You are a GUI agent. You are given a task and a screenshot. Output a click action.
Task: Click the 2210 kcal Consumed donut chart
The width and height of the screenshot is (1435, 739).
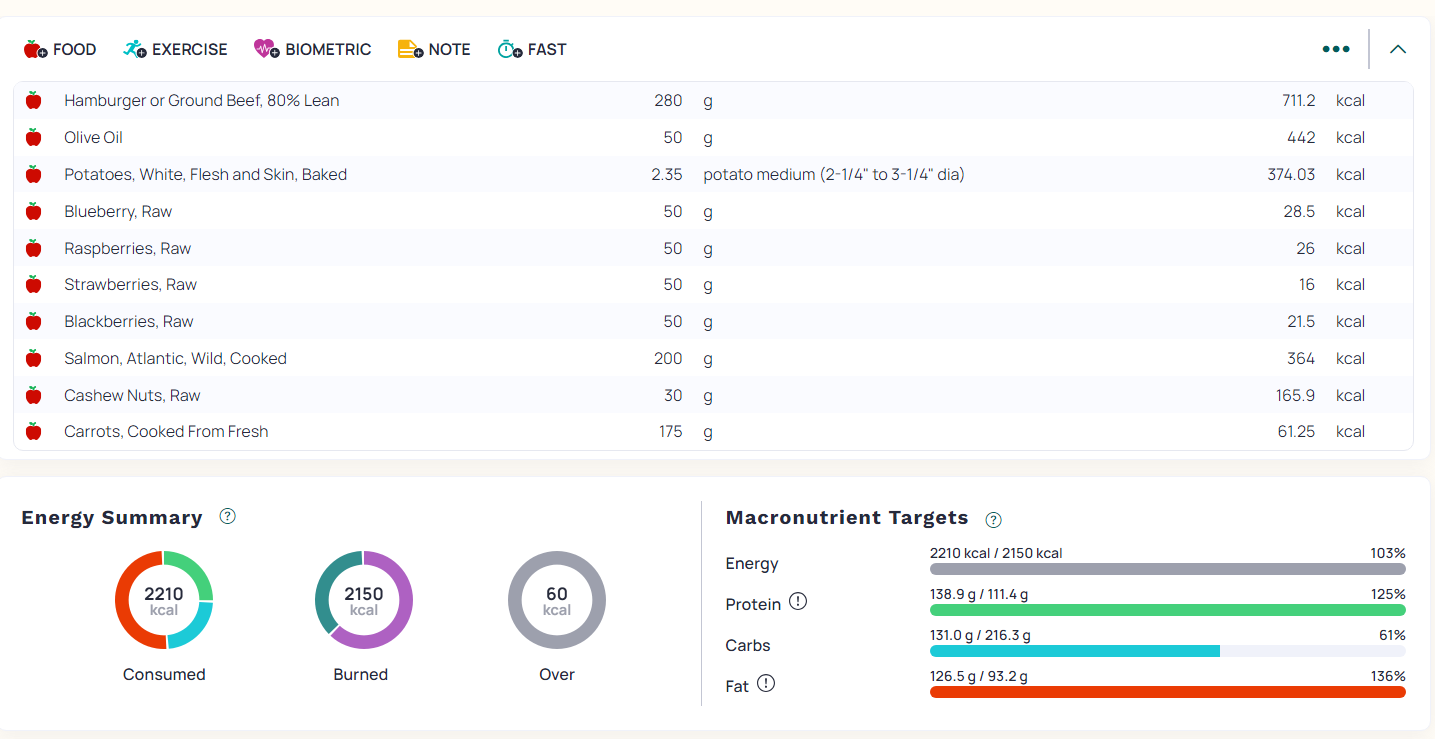[164, 600]
